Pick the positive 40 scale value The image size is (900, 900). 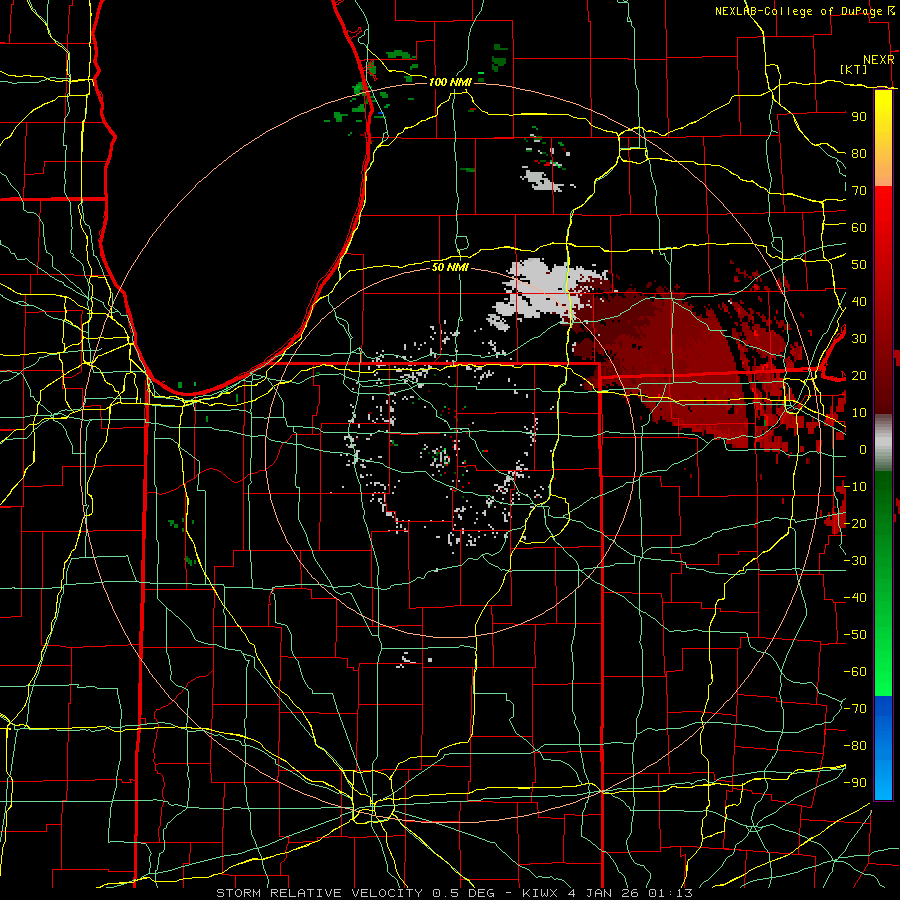(x=859, y=301)
